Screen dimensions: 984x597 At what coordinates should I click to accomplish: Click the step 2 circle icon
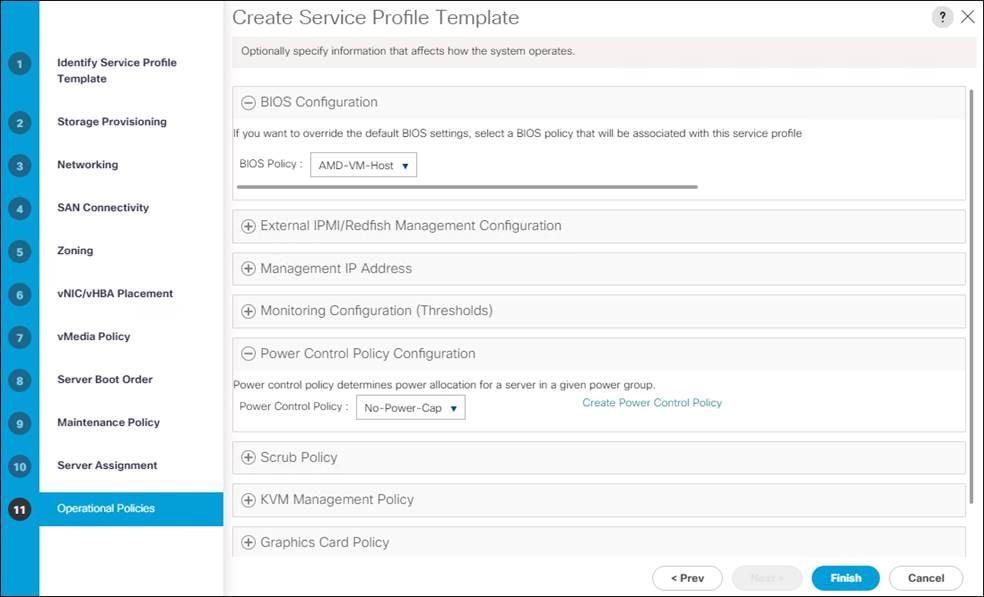coord(19,122)
